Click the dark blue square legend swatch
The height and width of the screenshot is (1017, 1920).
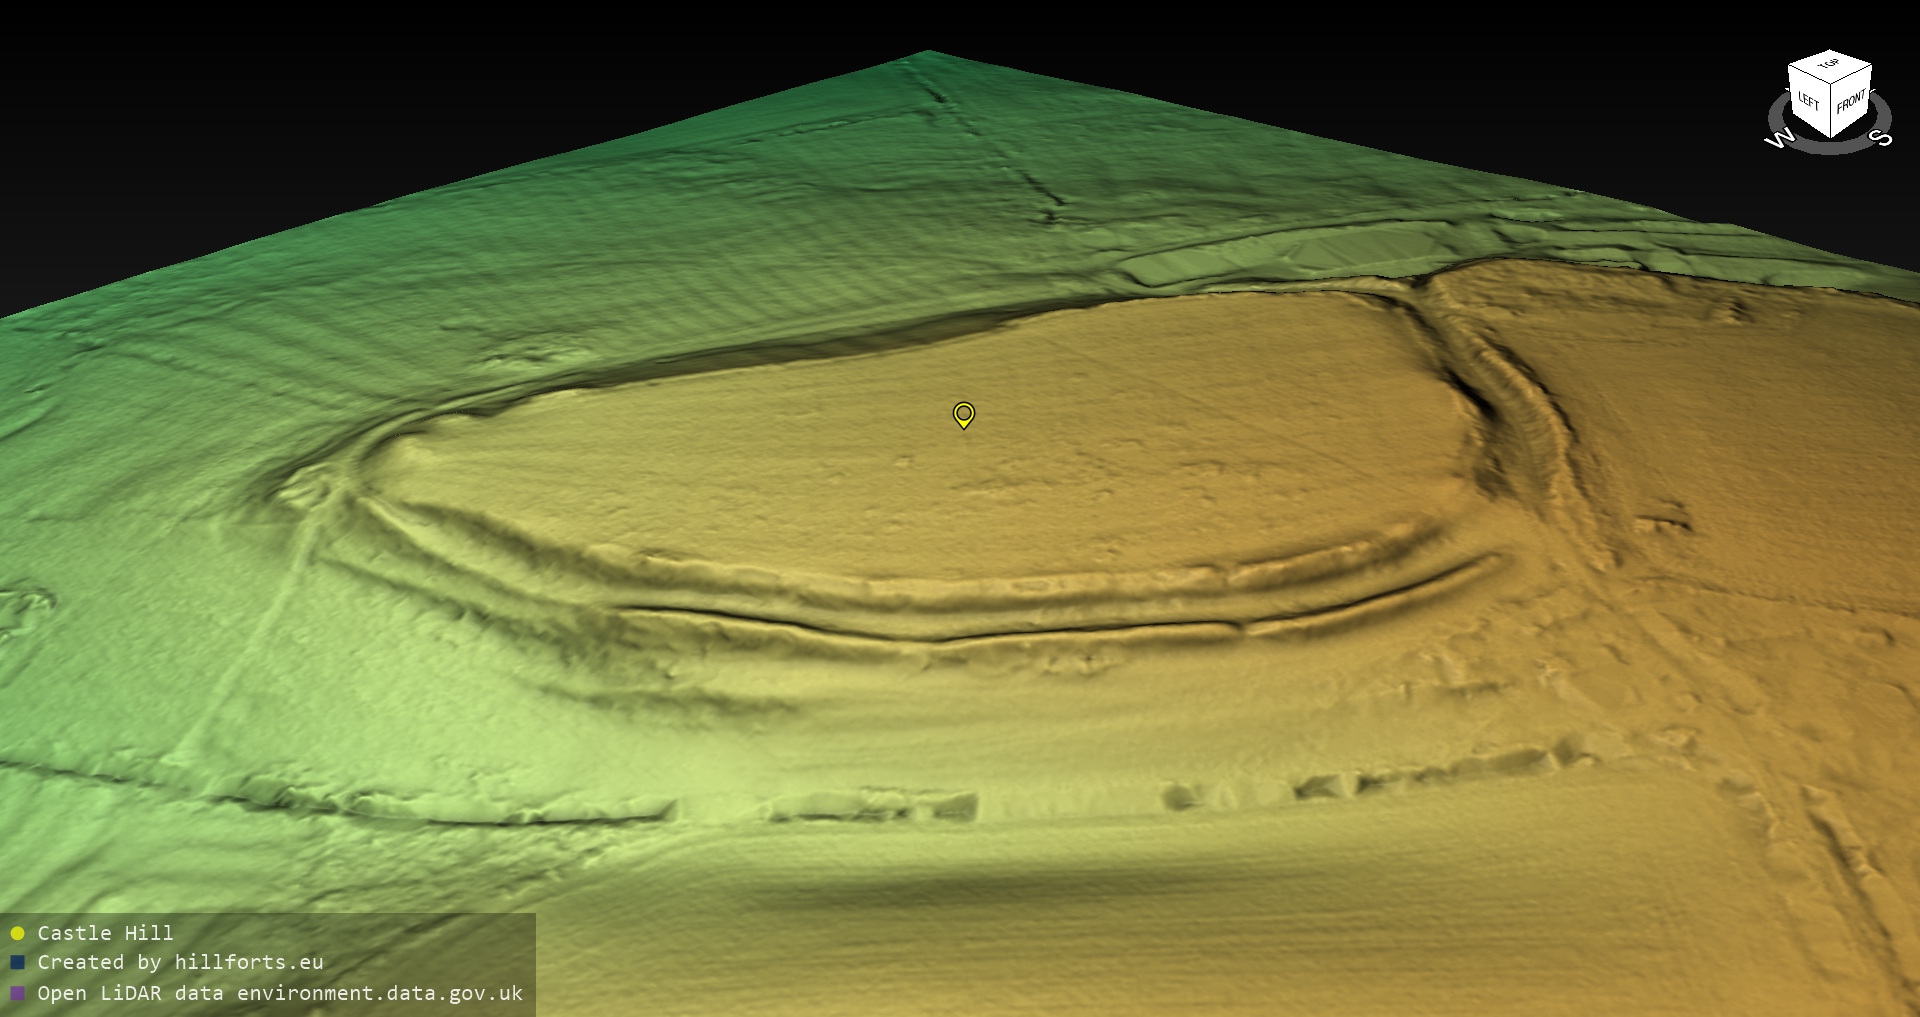[x=17, y=963]
